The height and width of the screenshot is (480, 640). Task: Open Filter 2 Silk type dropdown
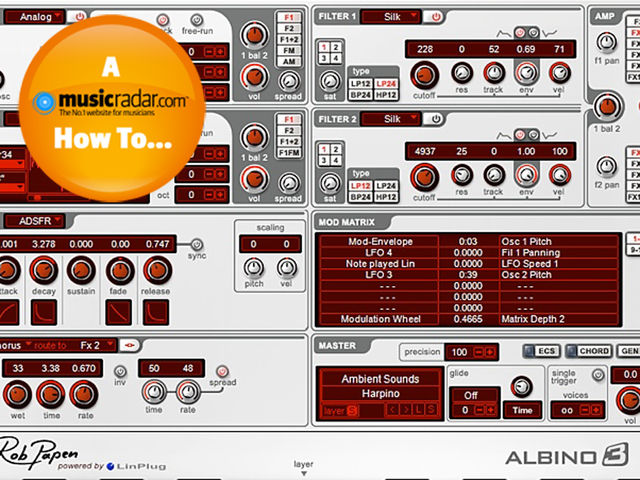pyautogui.click(x=391, y=119)
